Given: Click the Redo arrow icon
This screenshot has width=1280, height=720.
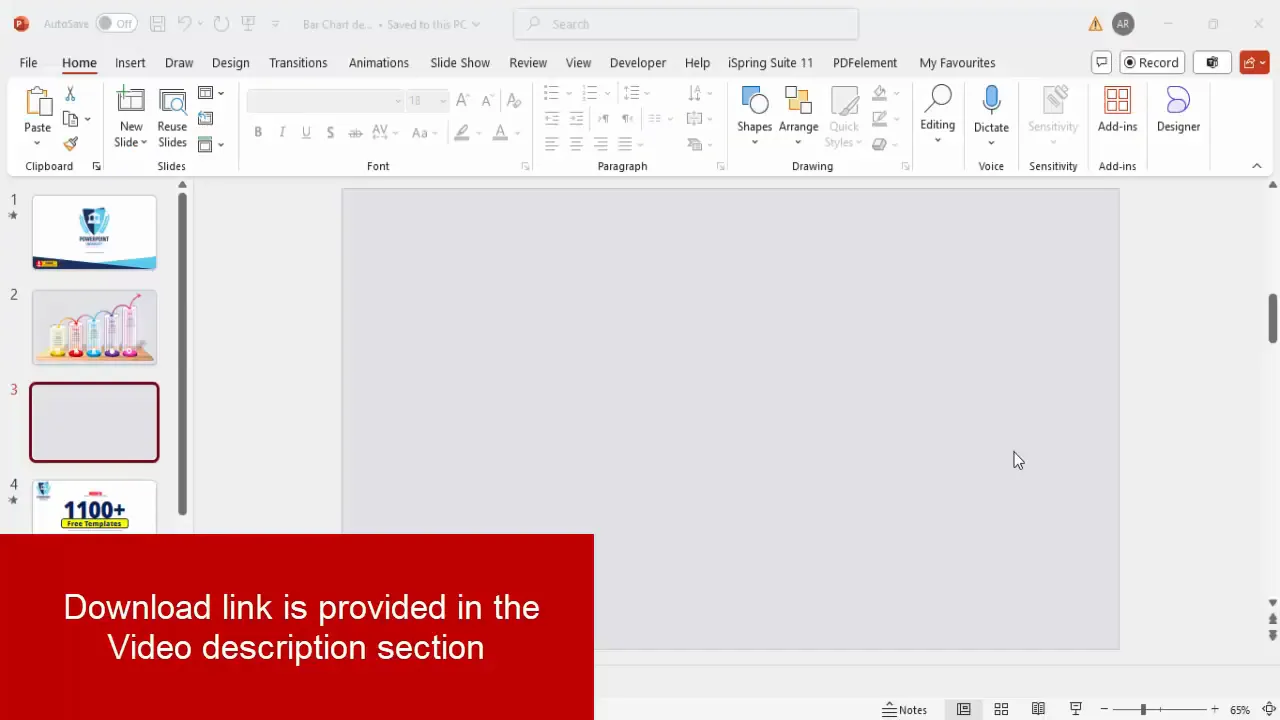Looking at the screenshot, I should (x=221, y=23).
